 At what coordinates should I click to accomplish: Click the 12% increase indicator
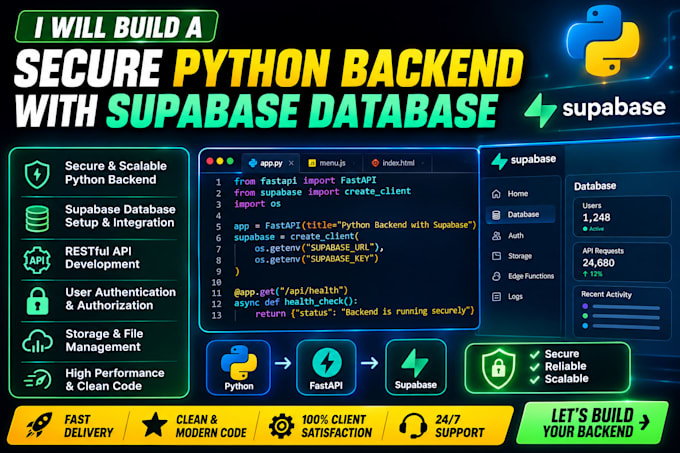(x=592, y=274)
